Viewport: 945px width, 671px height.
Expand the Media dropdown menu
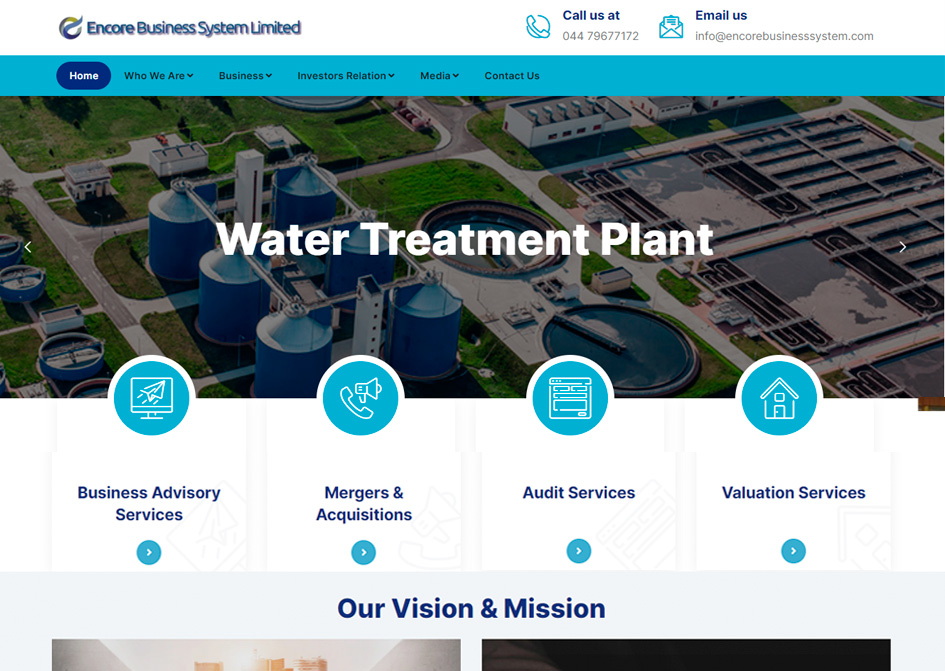[439, 76]
